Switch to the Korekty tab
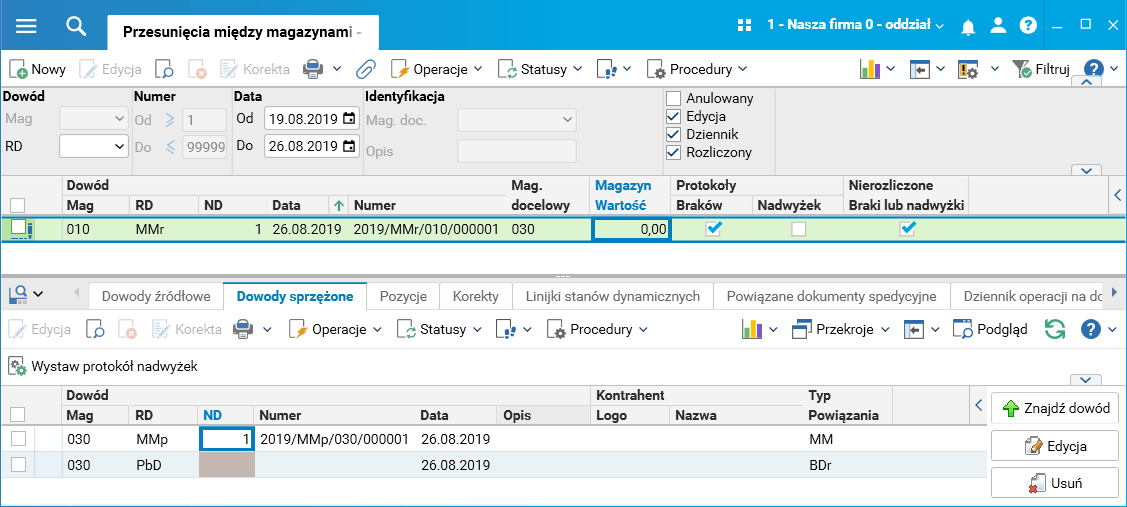The image size is (1127, 507). pos(476,296)
